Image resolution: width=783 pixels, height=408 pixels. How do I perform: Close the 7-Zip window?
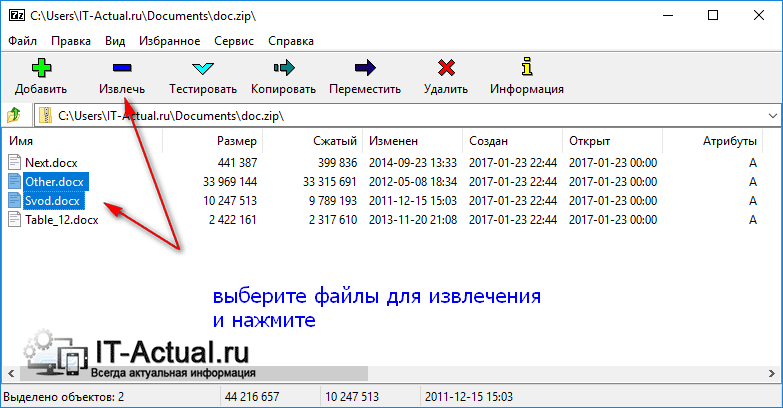[759, 15]
